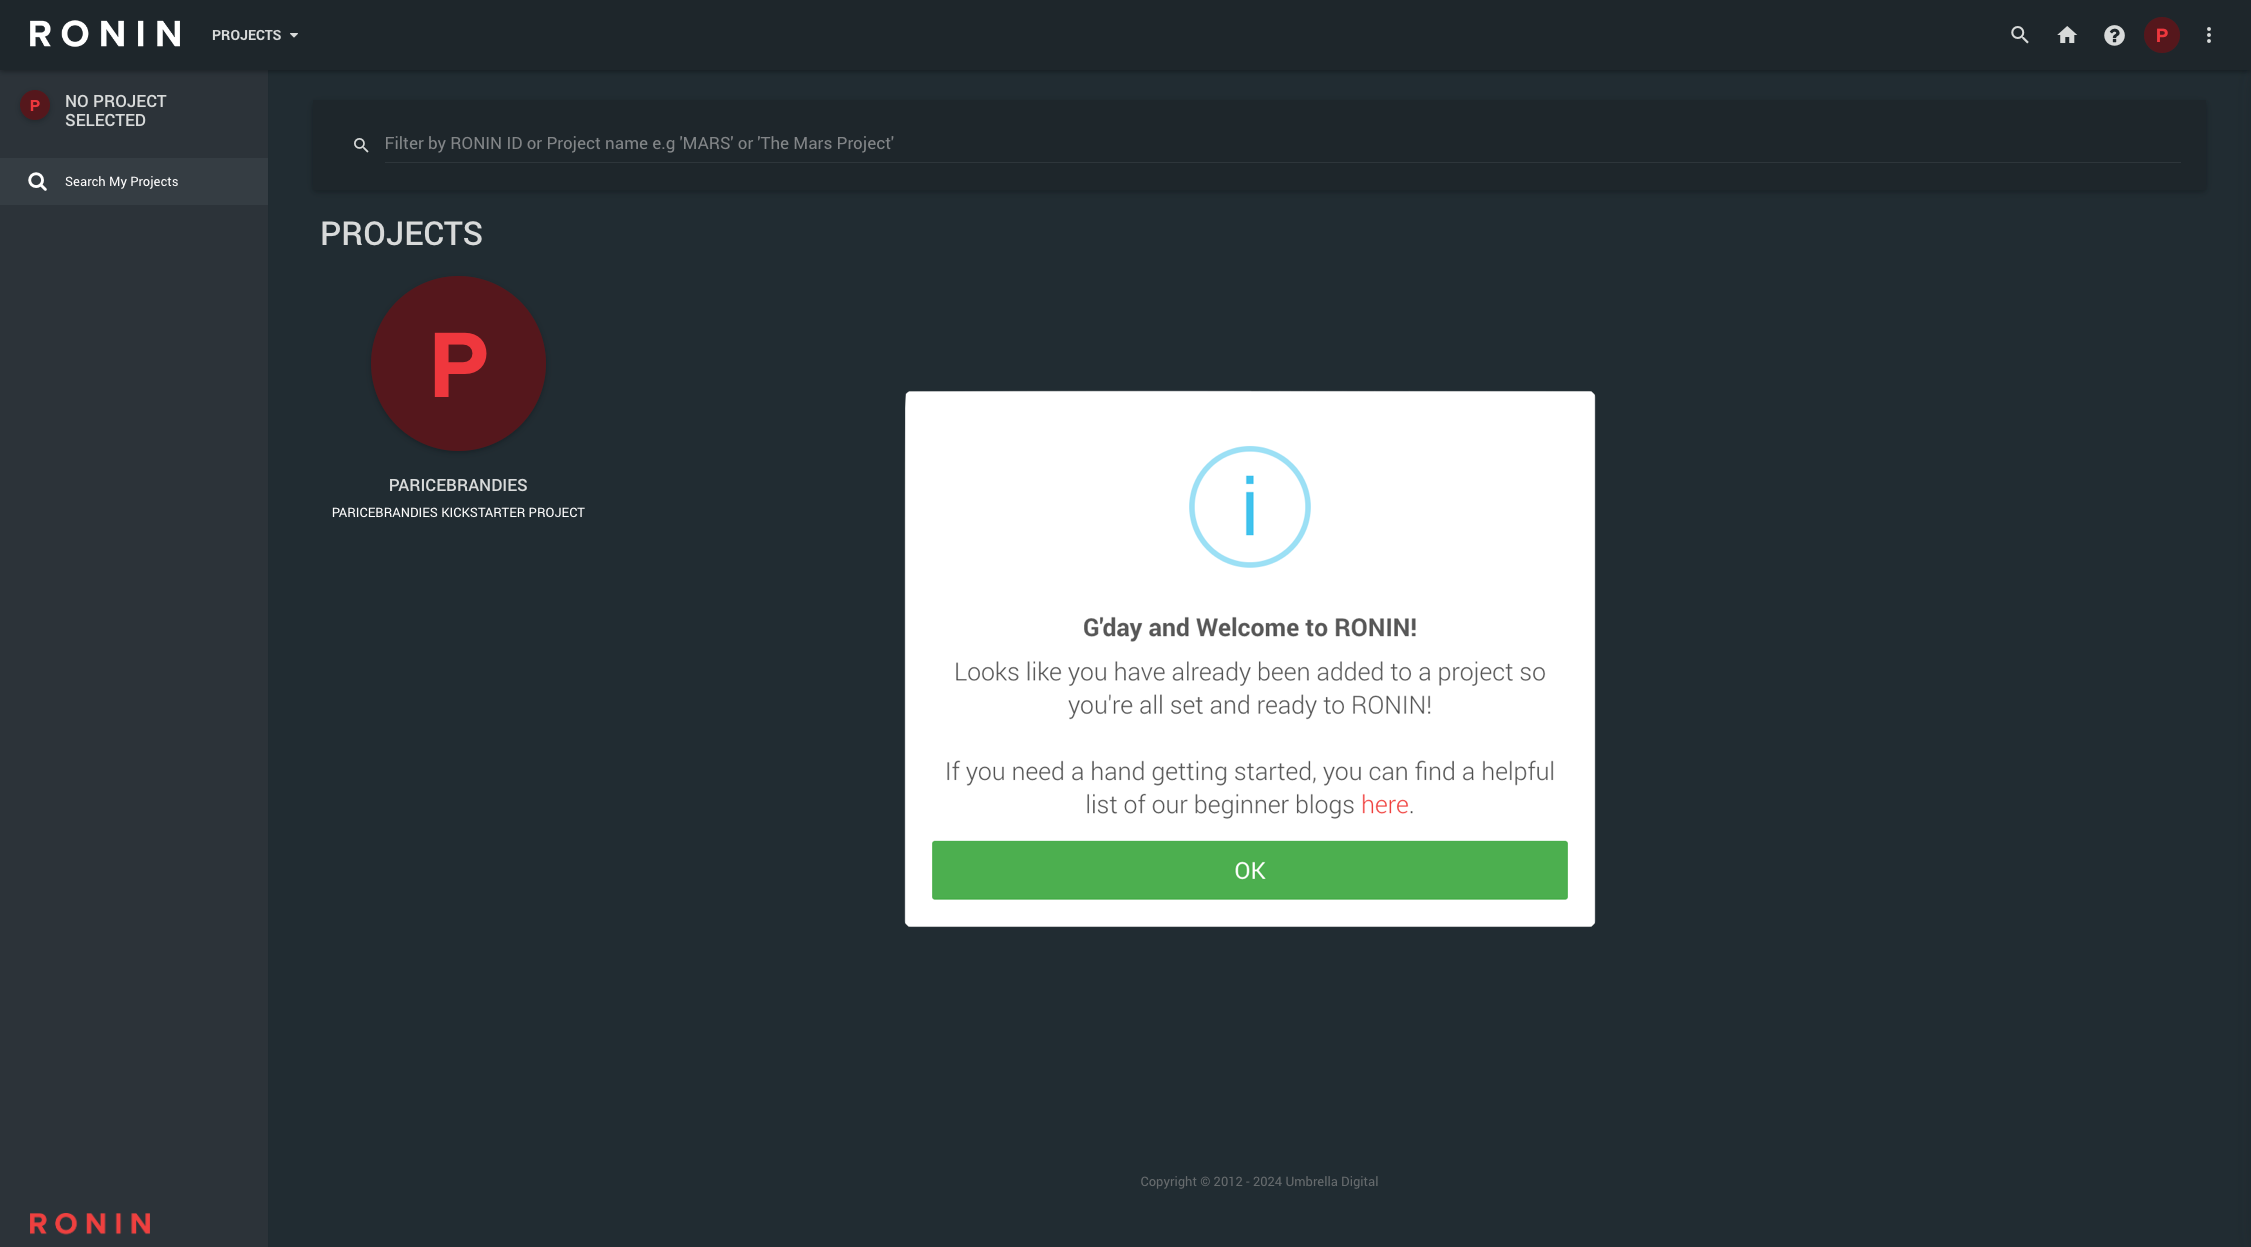
Task: Open the beginner blogs 'here' link
Action: [1384, 805]
